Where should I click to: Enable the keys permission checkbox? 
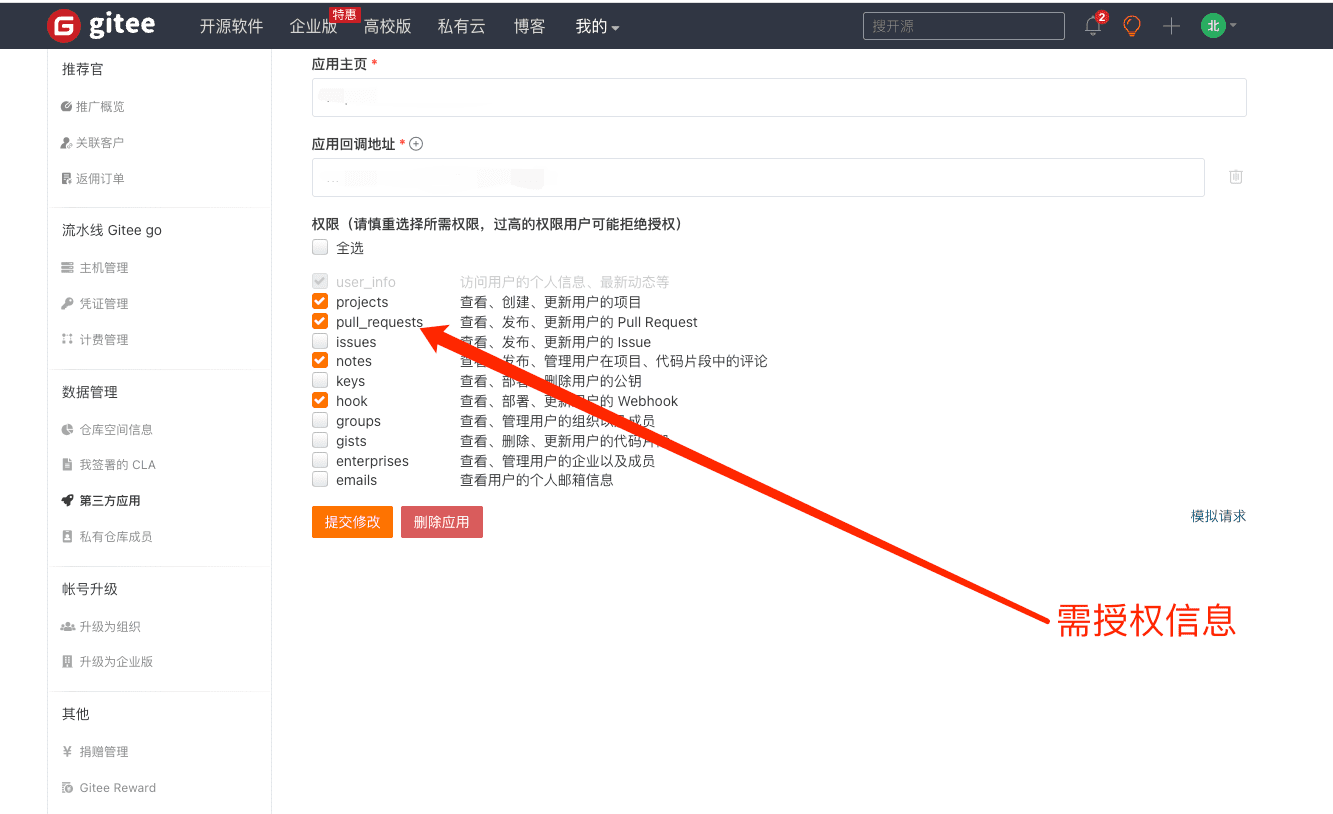pyautogui.click(x=320, y=381)
